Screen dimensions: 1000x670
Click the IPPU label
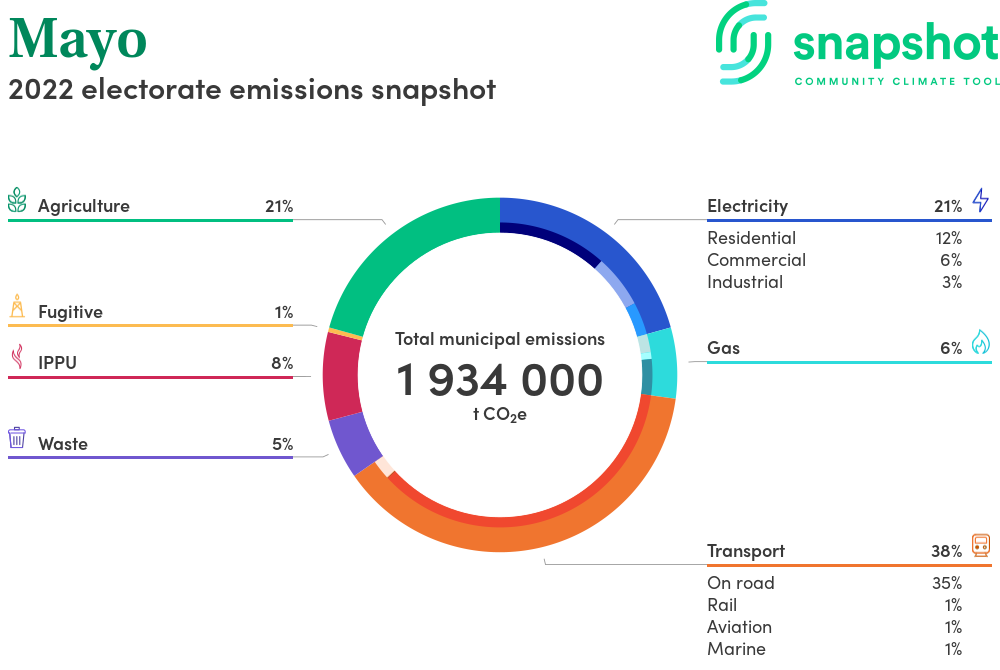click(57, 363)
